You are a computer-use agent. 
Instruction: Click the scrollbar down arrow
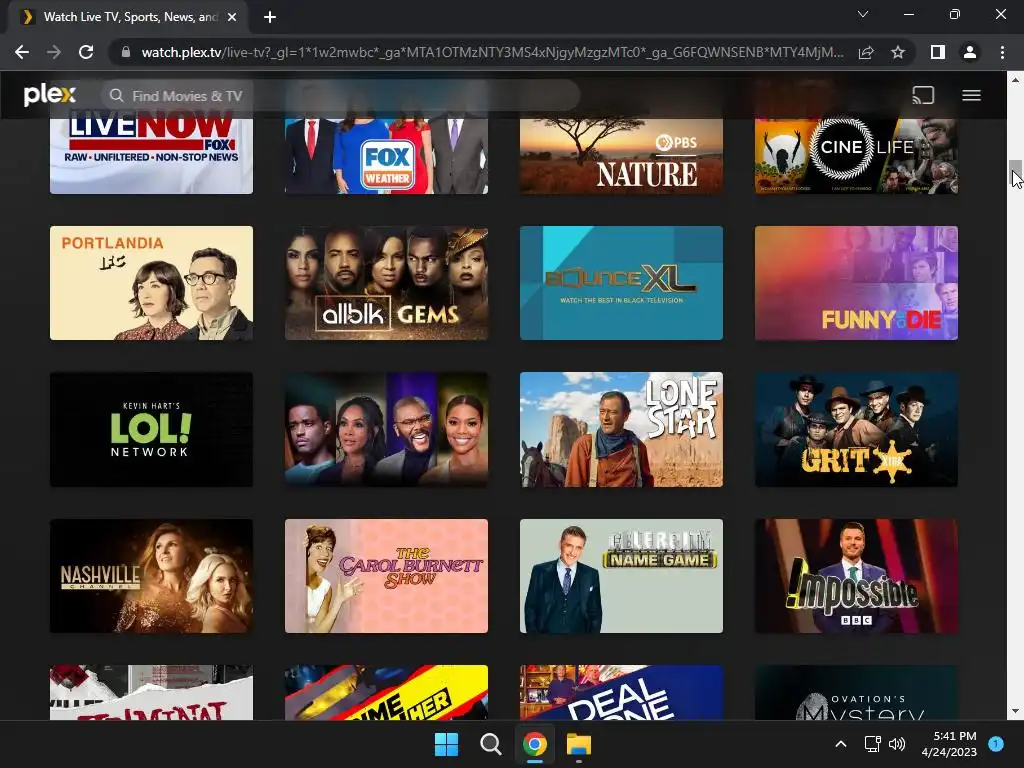[1015, 712]
